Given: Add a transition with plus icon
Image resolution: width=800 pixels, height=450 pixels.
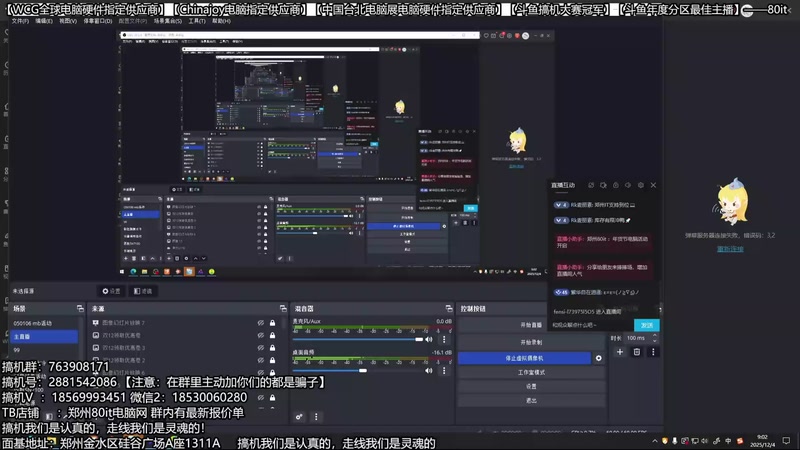Looking at the screenshot, I should 620,352.
